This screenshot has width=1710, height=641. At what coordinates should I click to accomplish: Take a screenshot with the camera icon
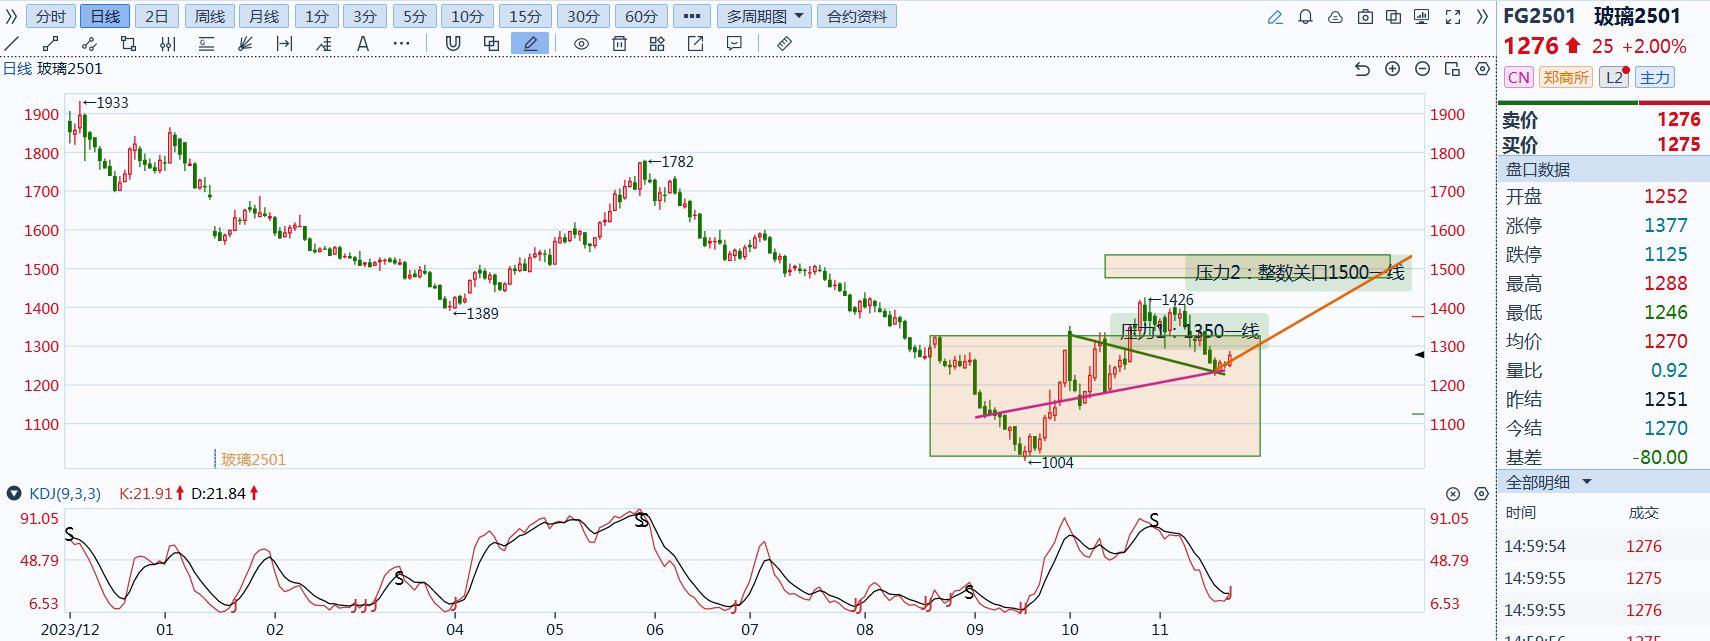(1365, 17)
